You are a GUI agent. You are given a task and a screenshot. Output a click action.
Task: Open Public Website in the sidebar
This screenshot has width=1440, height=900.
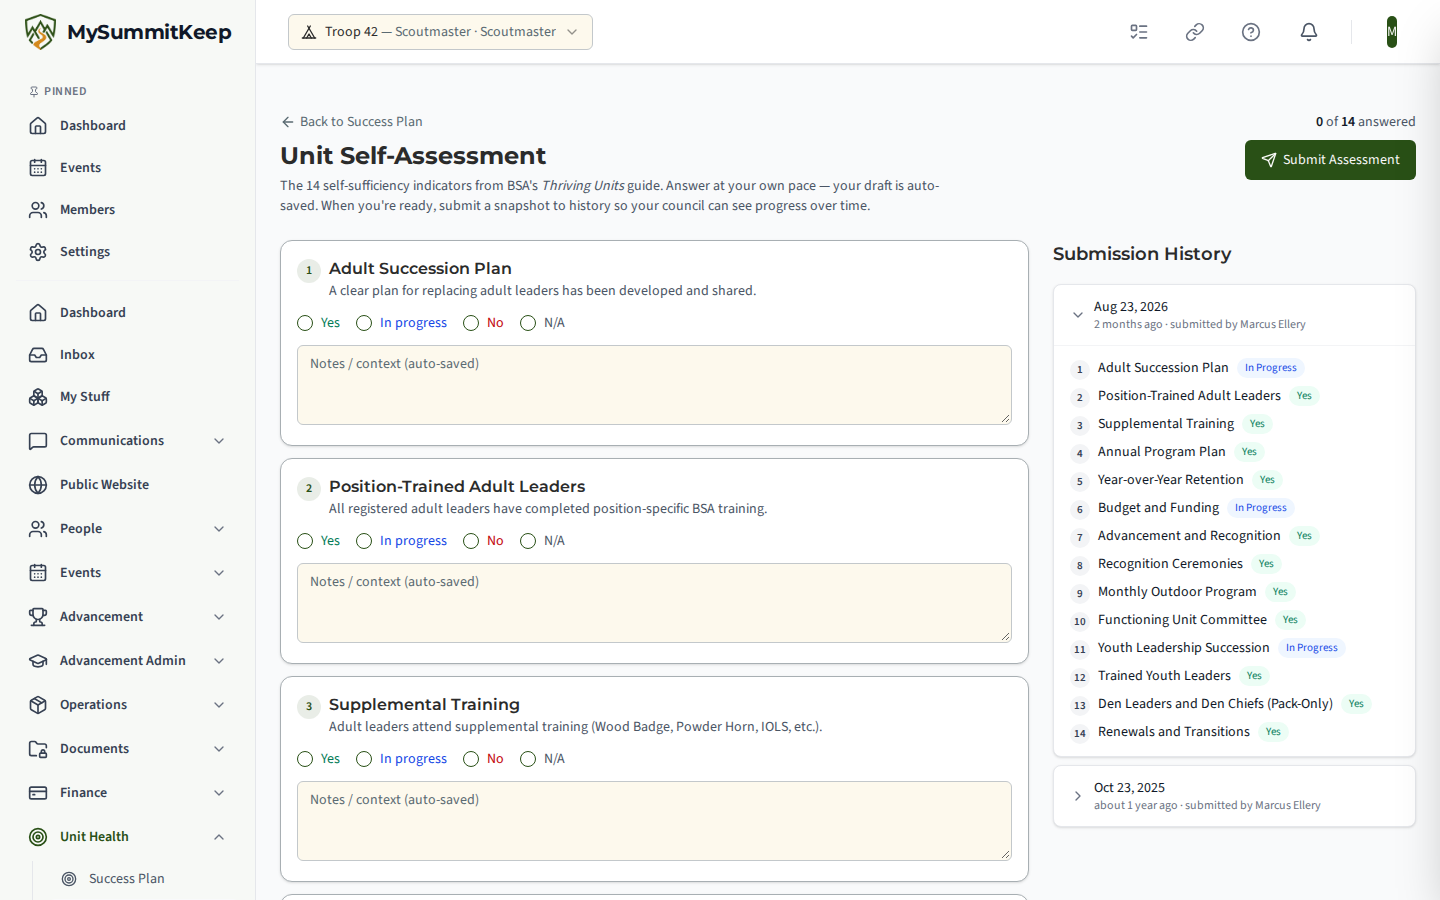pyautogui.click(x=128, y=484)
